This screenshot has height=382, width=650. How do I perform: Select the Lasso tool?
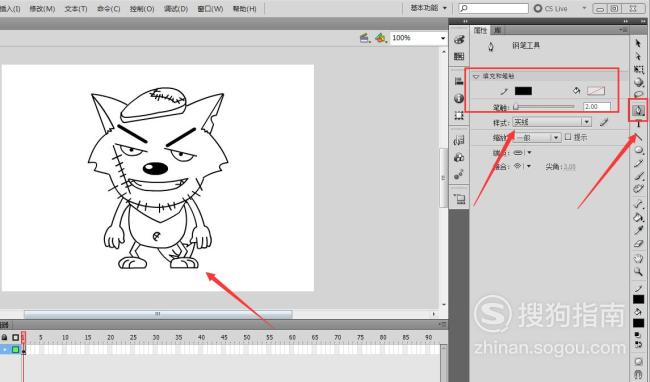[x=638, y=94]
